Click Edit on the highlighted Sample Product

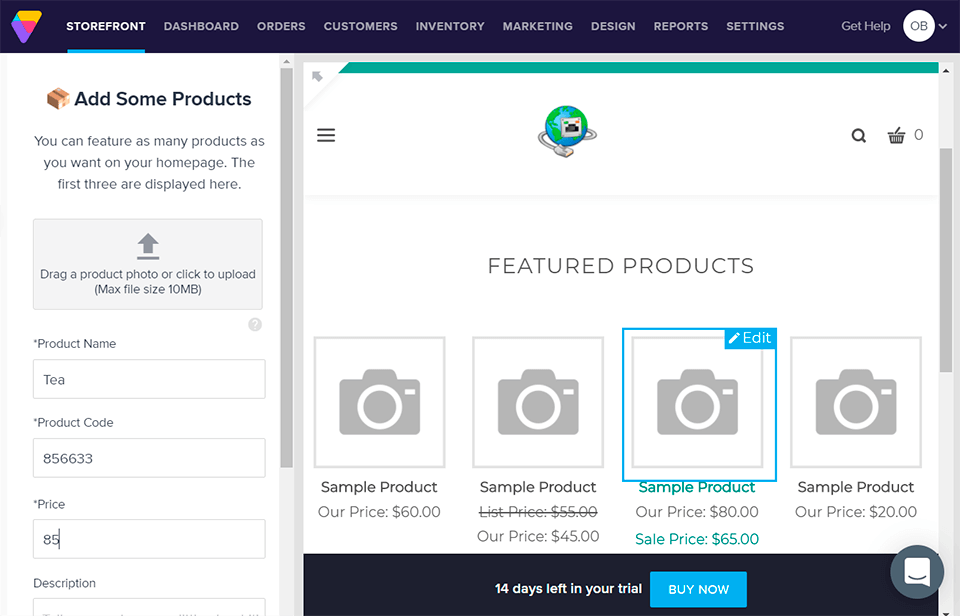click(750, 338)
